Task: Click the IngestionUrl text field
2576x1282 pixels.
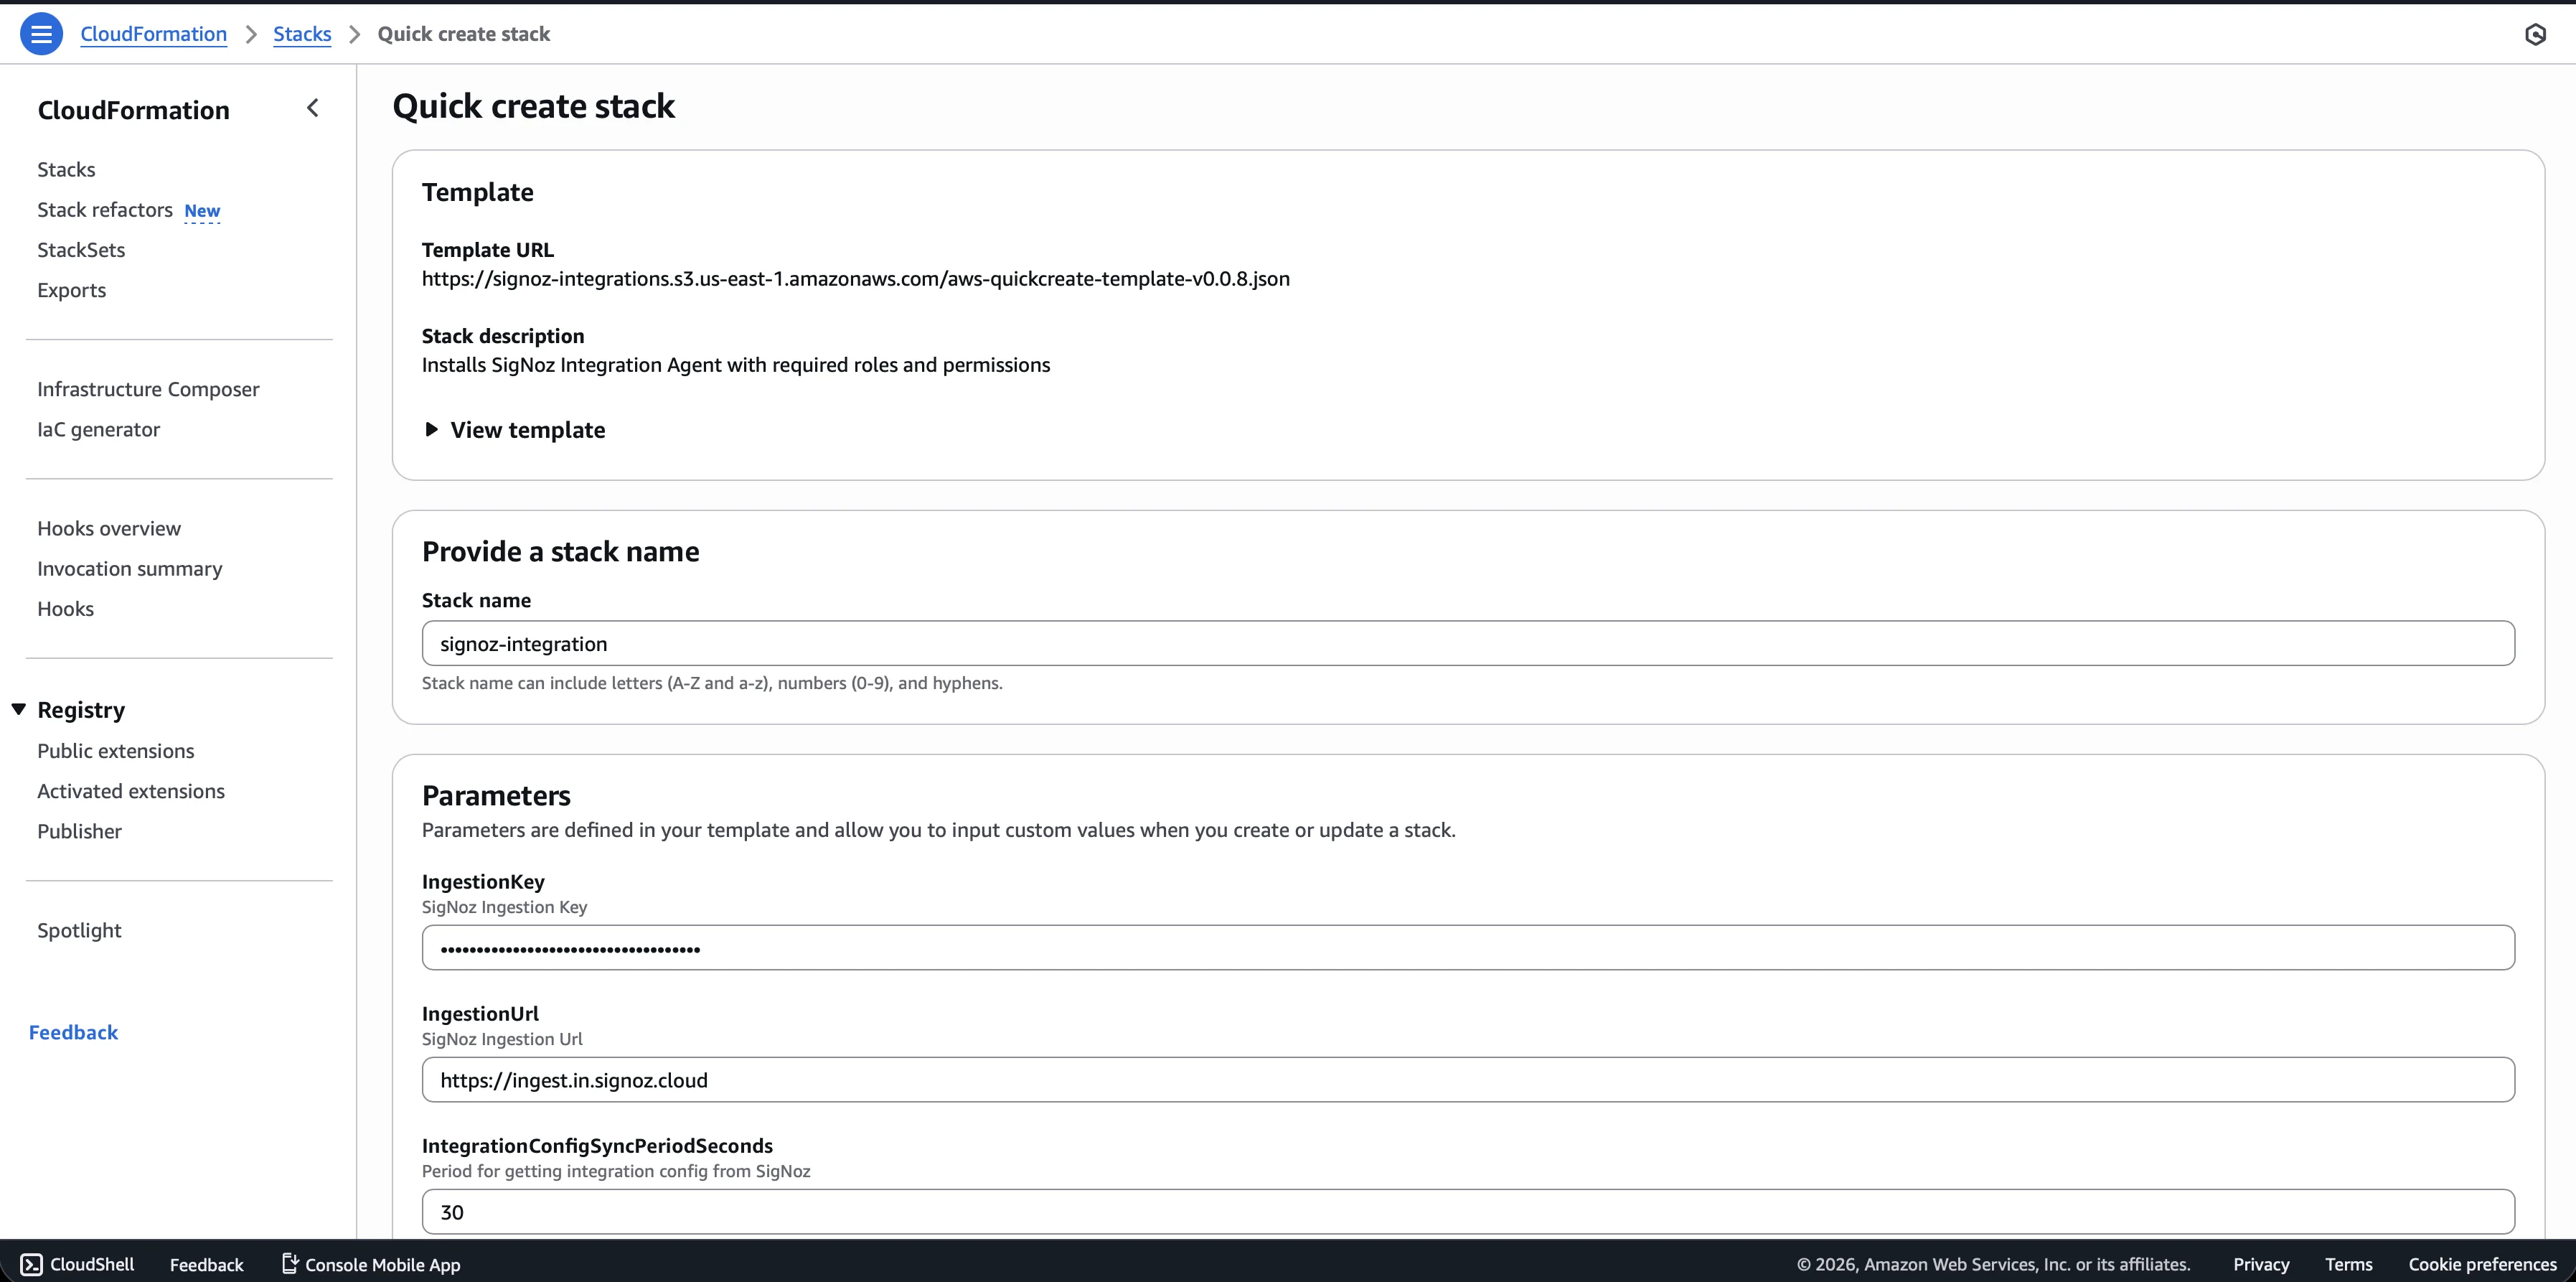Action: click(1467, 1080)
